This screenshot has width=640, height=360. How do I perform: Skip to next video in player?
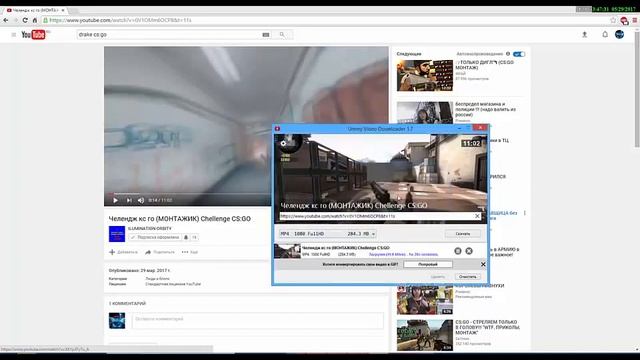tap(129, 200)
